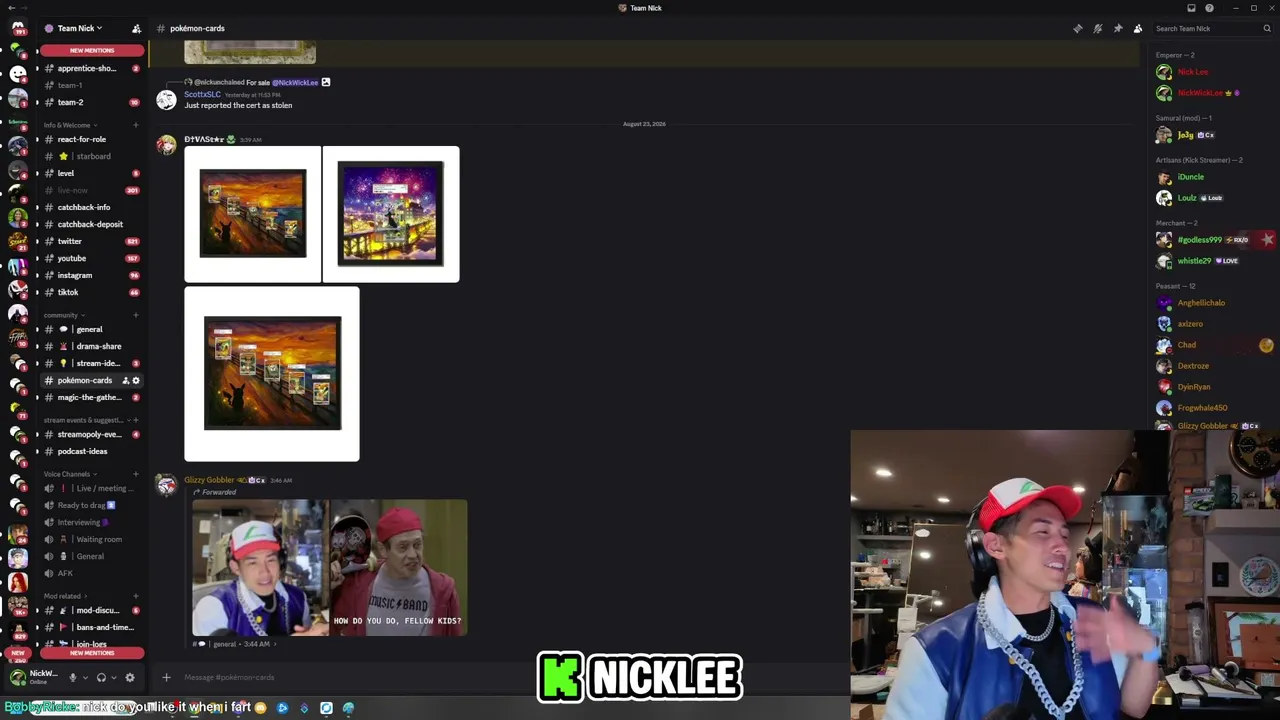Expand the Mod related category
Screen dimensions: 1280x720
[x=66, y=596]
